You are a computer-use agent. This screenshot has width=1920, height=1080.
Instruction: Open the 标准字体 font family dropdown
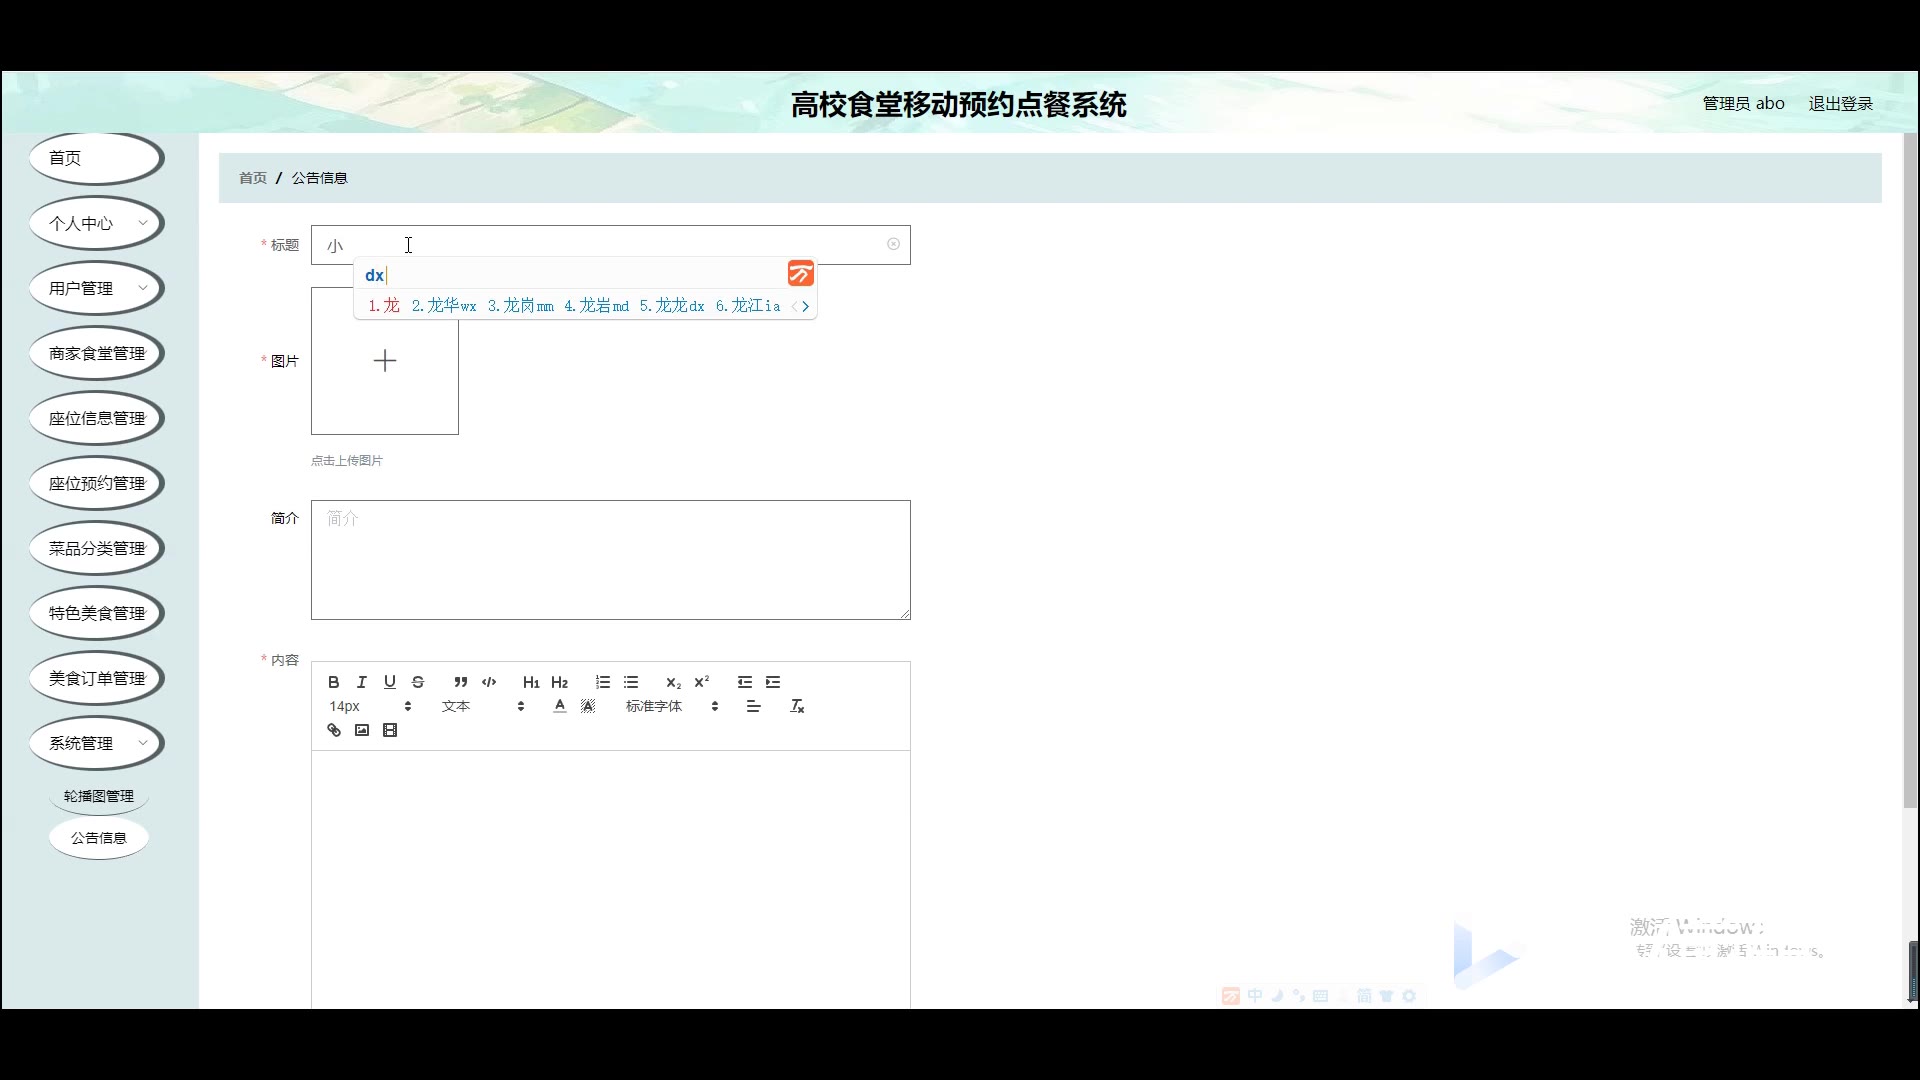[671, 707]
